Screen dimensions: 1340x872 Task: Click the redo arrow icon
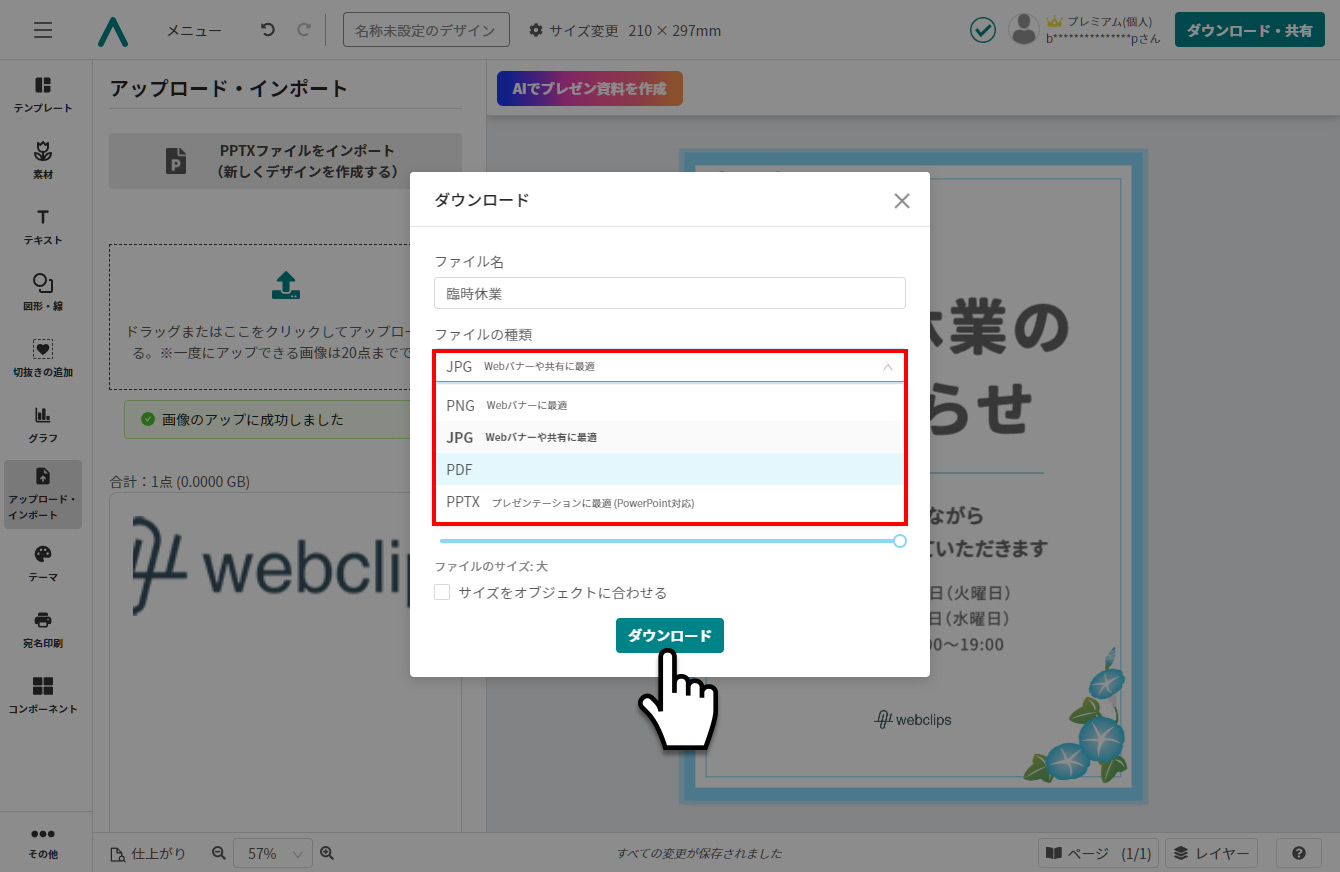[x=303, y=30]
